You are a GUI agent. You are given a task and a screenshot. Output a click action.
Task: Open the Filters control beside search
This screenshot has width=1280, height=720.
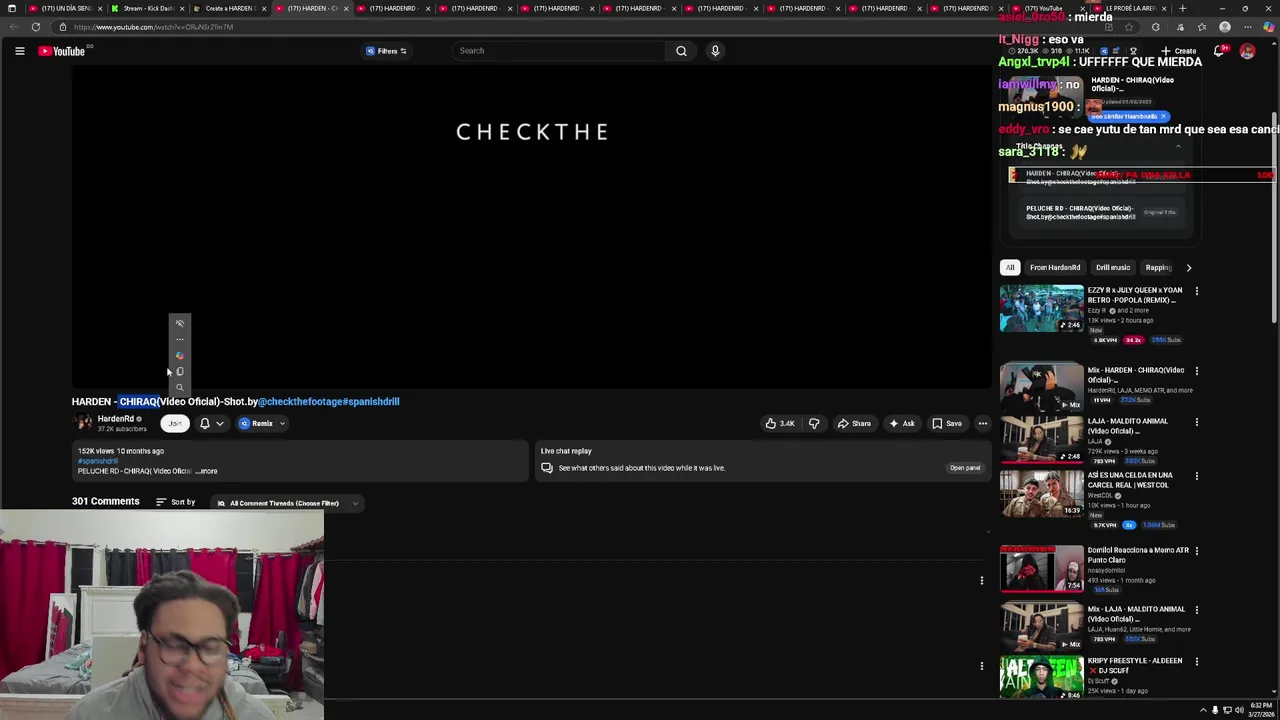click(386, 51)
